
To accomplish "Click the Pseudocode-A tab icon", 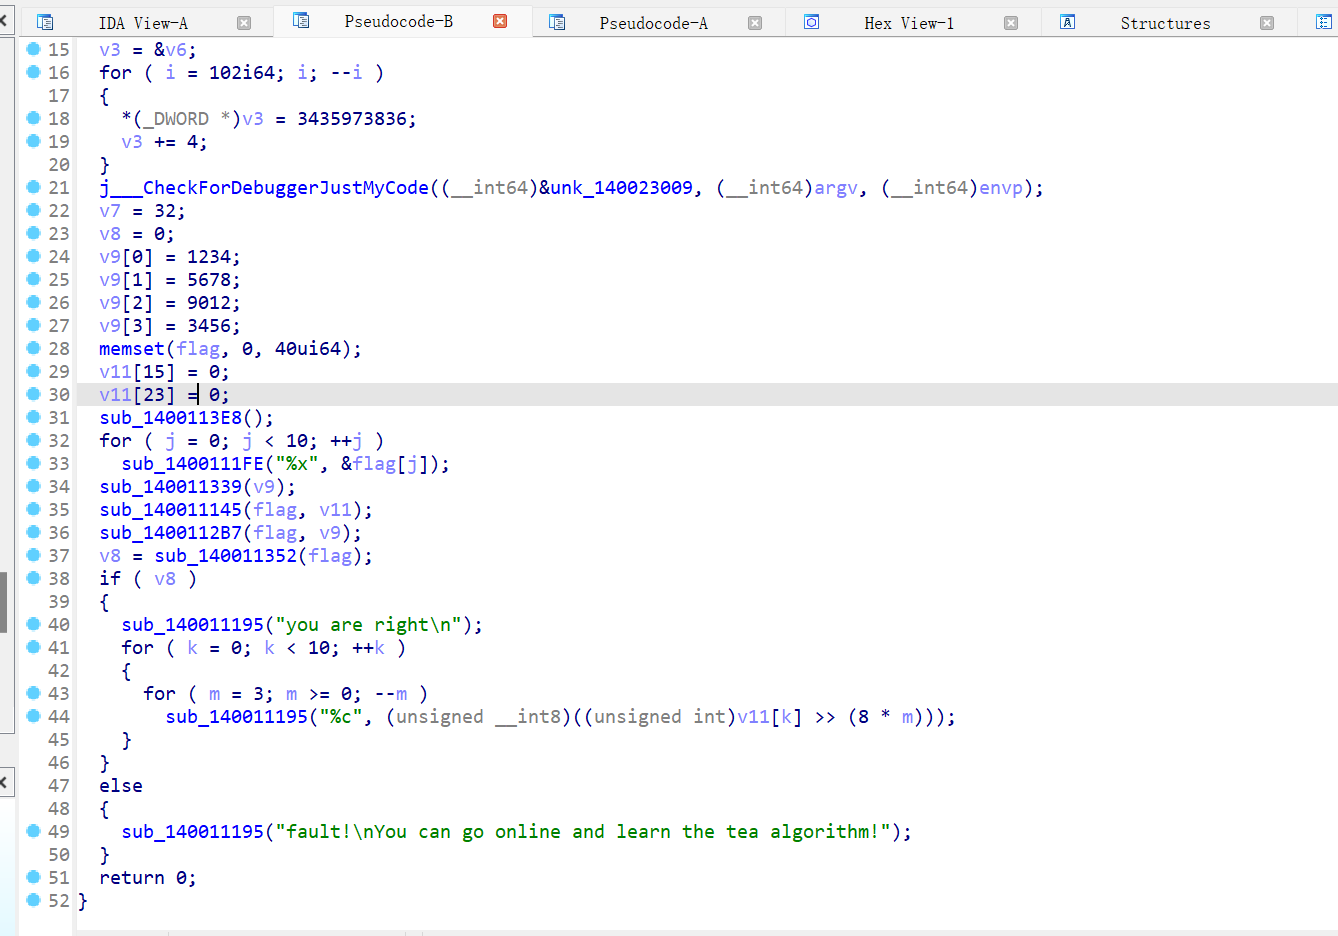I will (557, 22).
